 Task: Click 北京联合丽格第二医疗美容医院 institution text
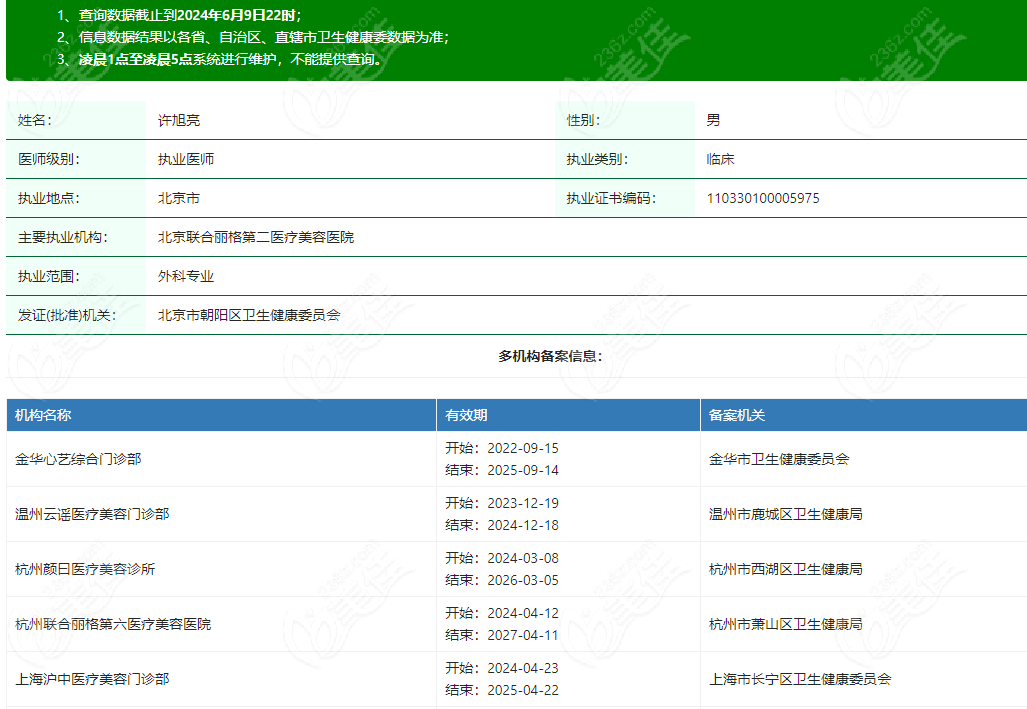(255, 237)
